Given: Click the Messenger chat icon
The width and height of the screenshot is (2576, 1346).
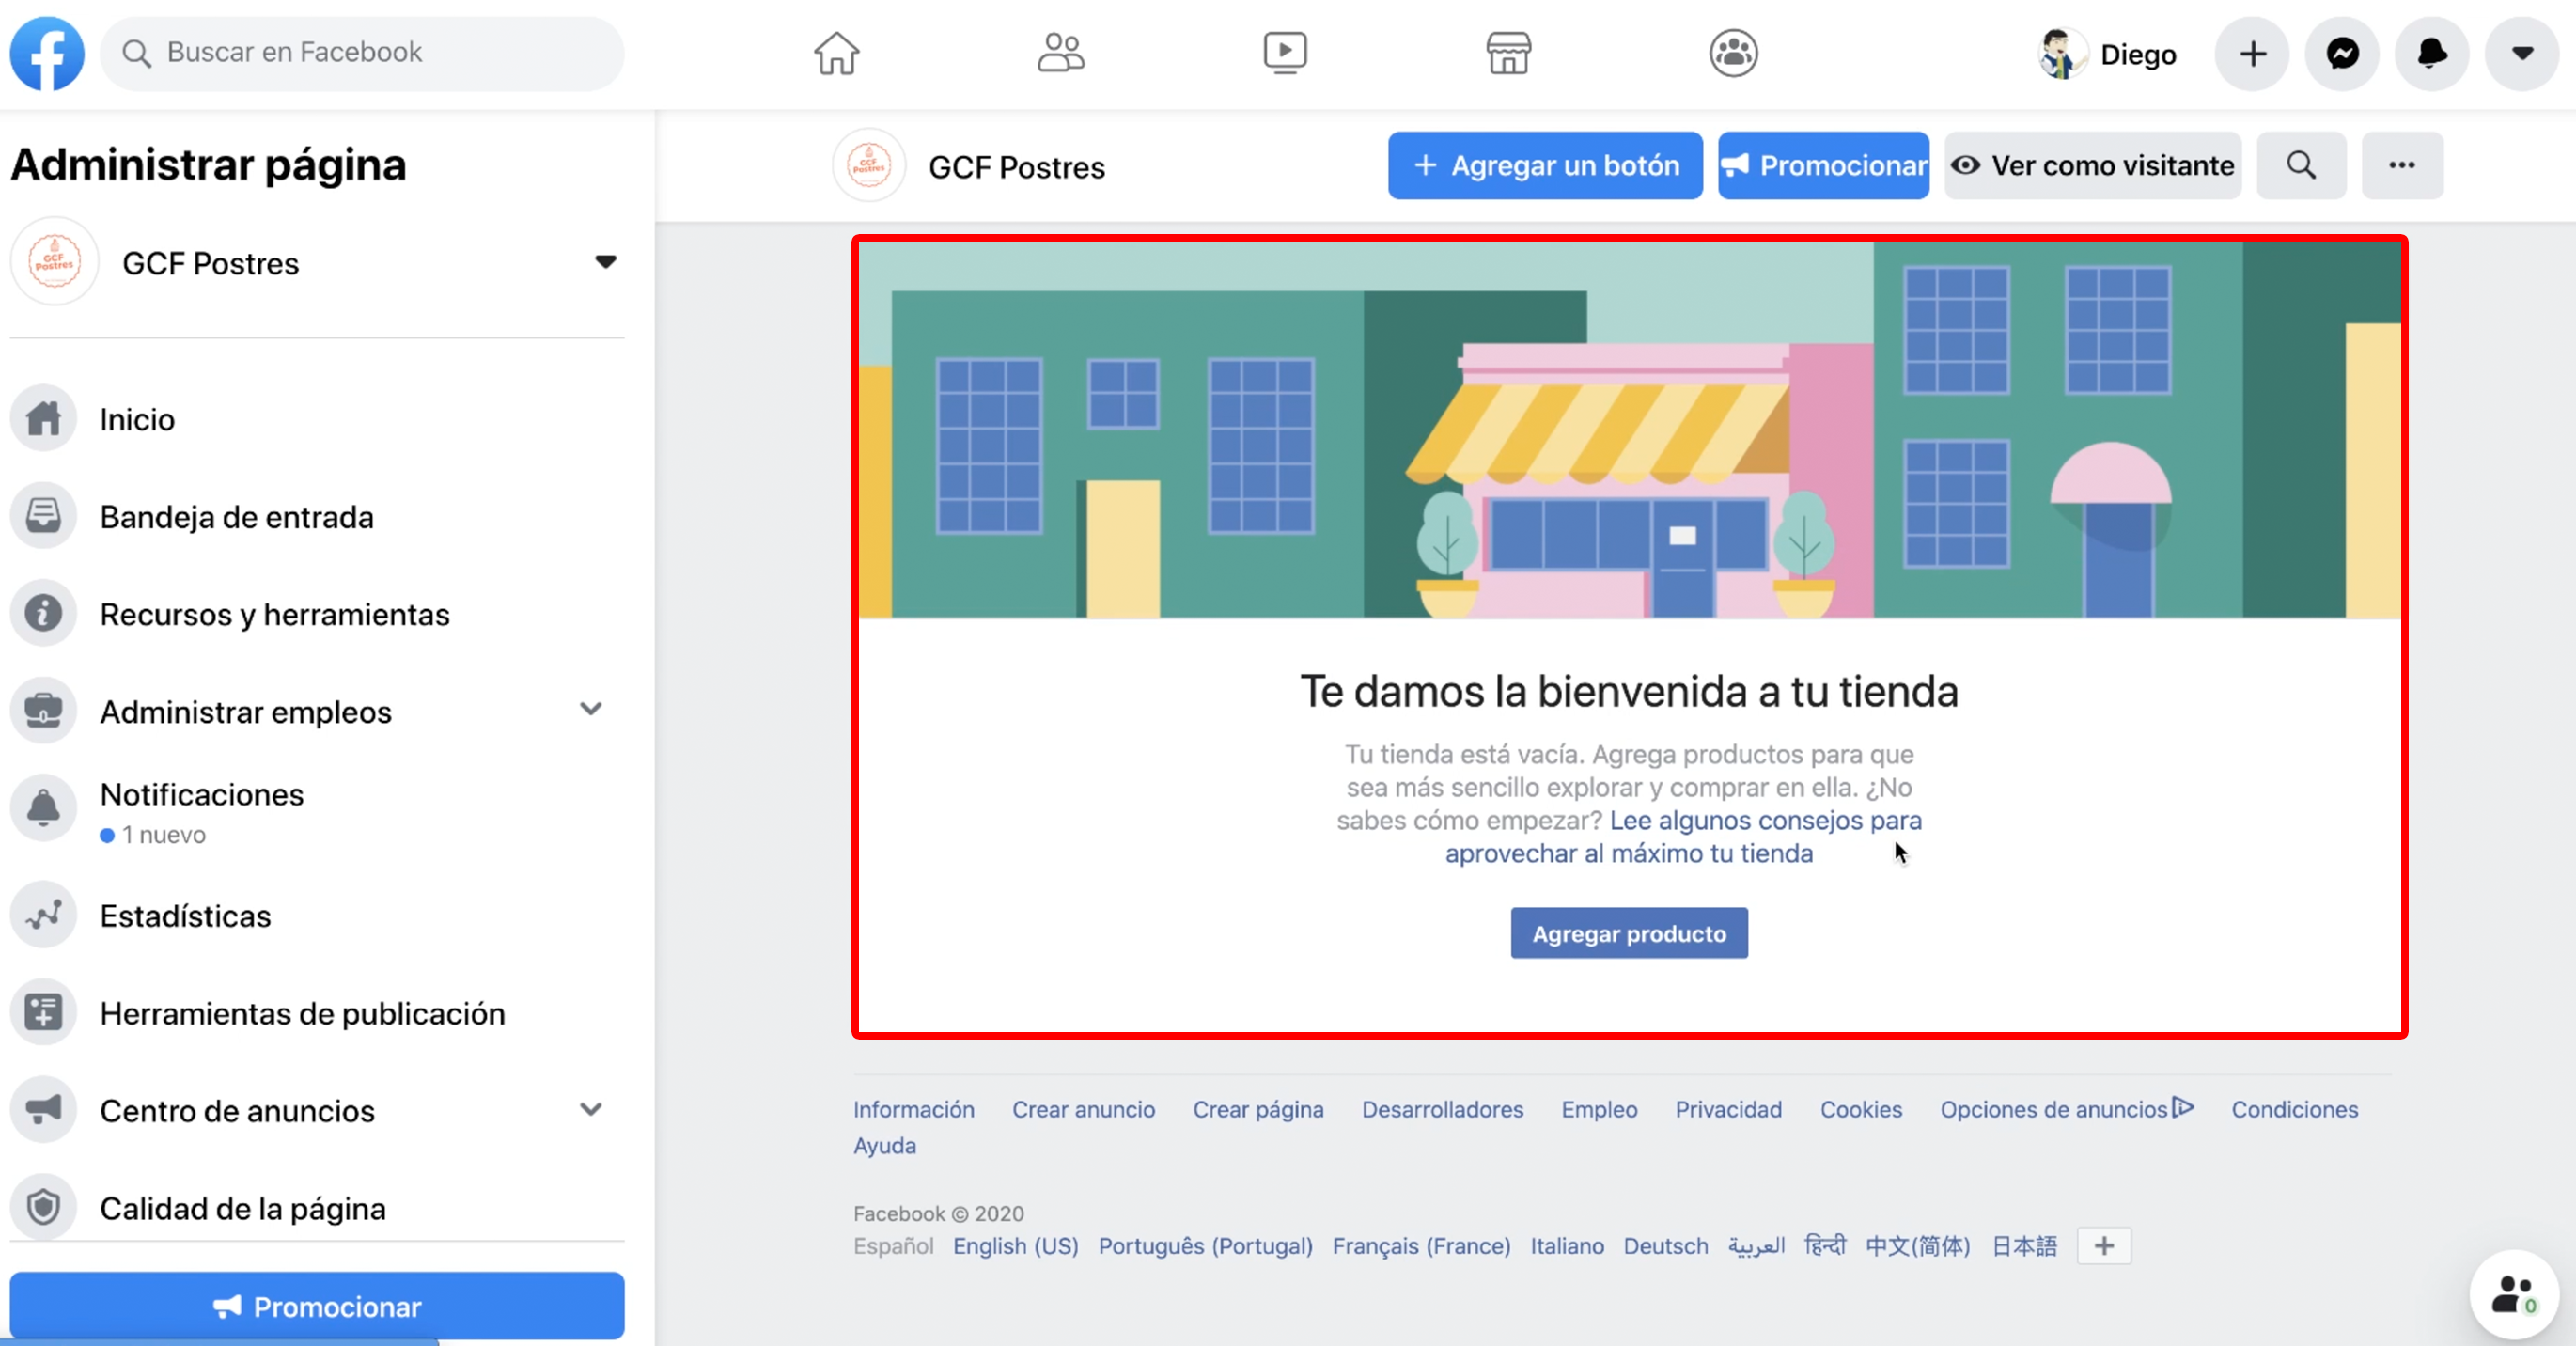Looking at the screenshot, I should pos(2343,53).
